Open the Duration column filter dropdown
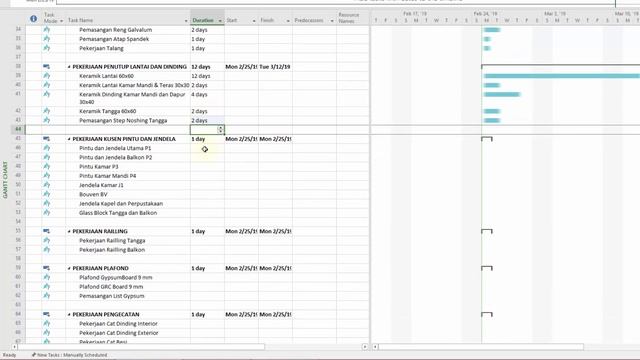Screen dimensions: 640x360 [x=220, y=21]
